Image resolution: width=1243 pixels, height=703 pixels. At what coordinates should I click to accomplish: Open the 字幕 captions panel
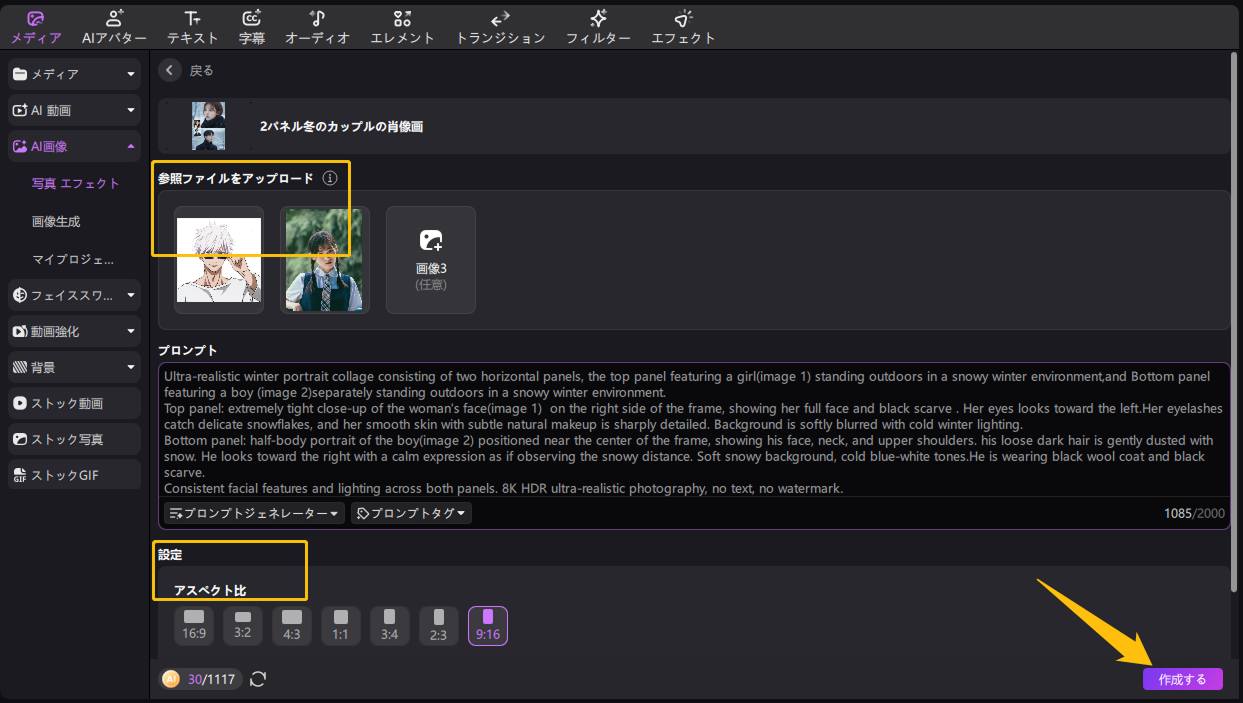(252, 27)
